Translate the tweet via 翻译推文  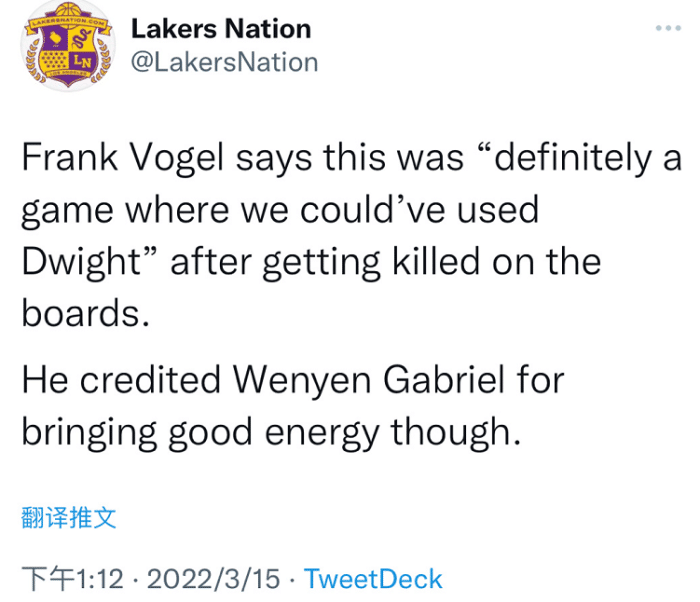tap(69, 517)
